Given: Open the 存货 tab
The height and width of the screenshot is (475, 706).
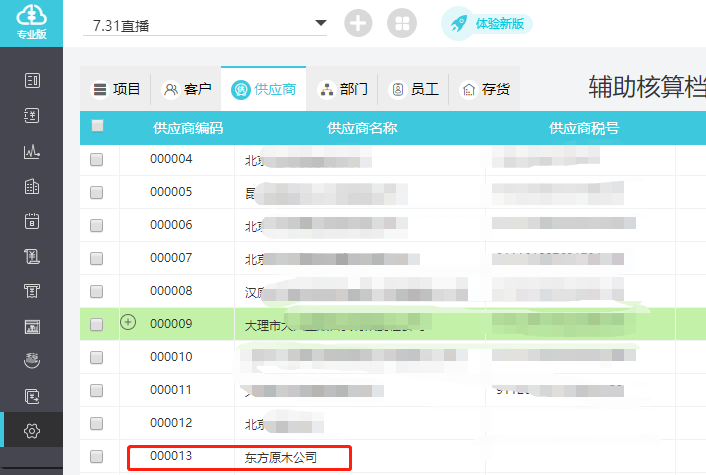Looking at the screenshot, I should coord(486,89).
